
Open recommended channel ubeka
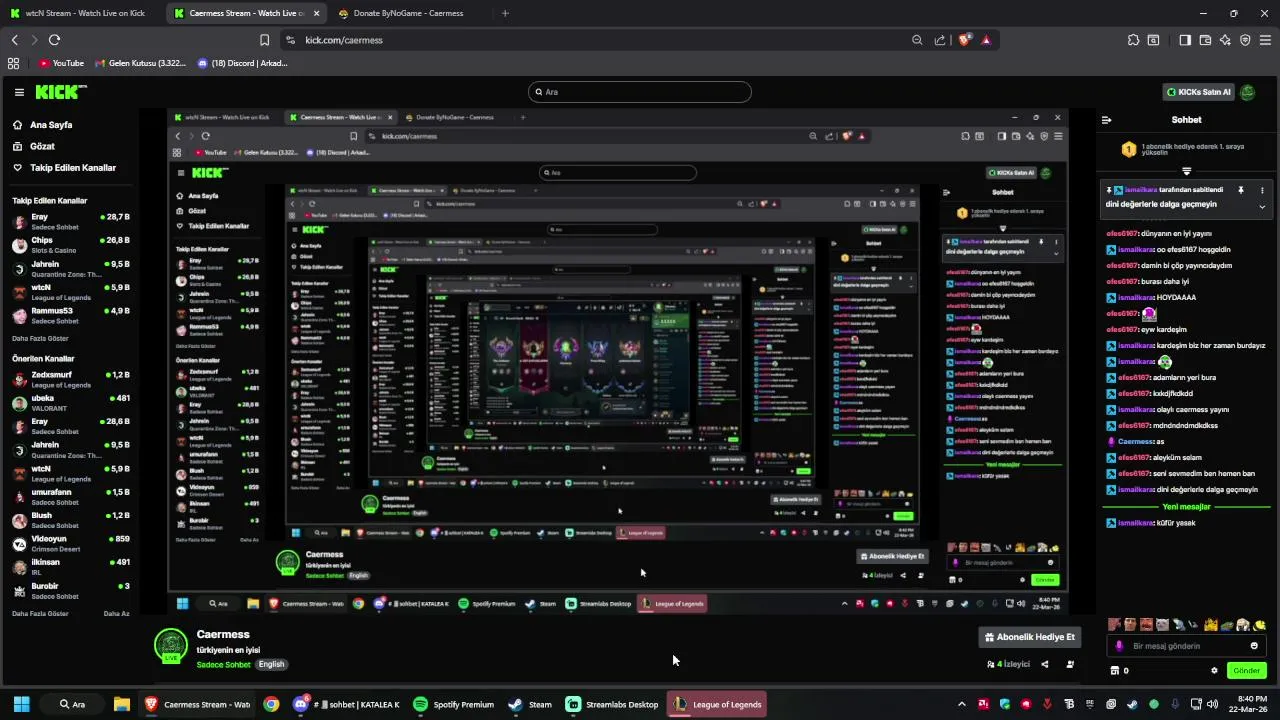pos(70,403)
